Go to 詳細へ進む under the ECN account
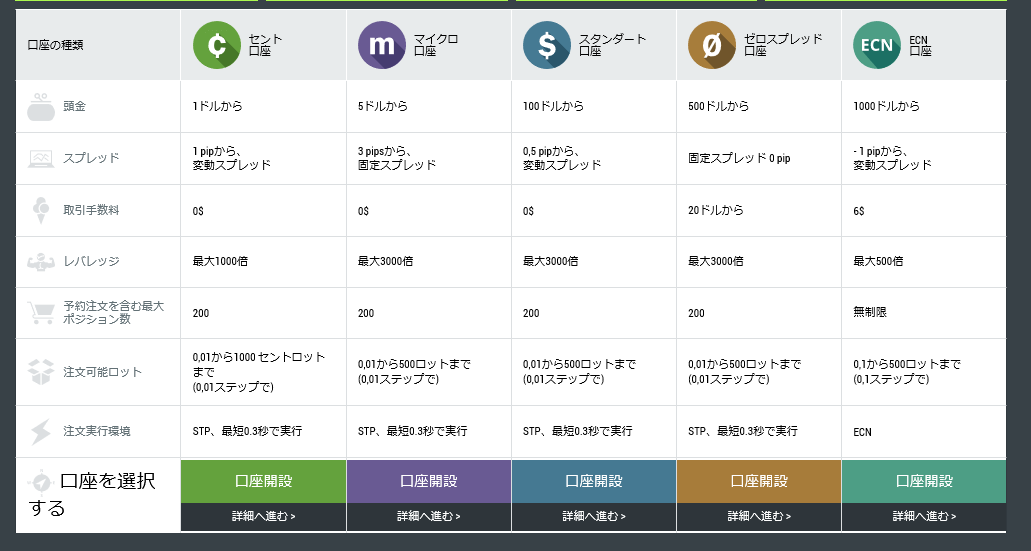The image size is (1031, 551). click(x=924, y=517)
